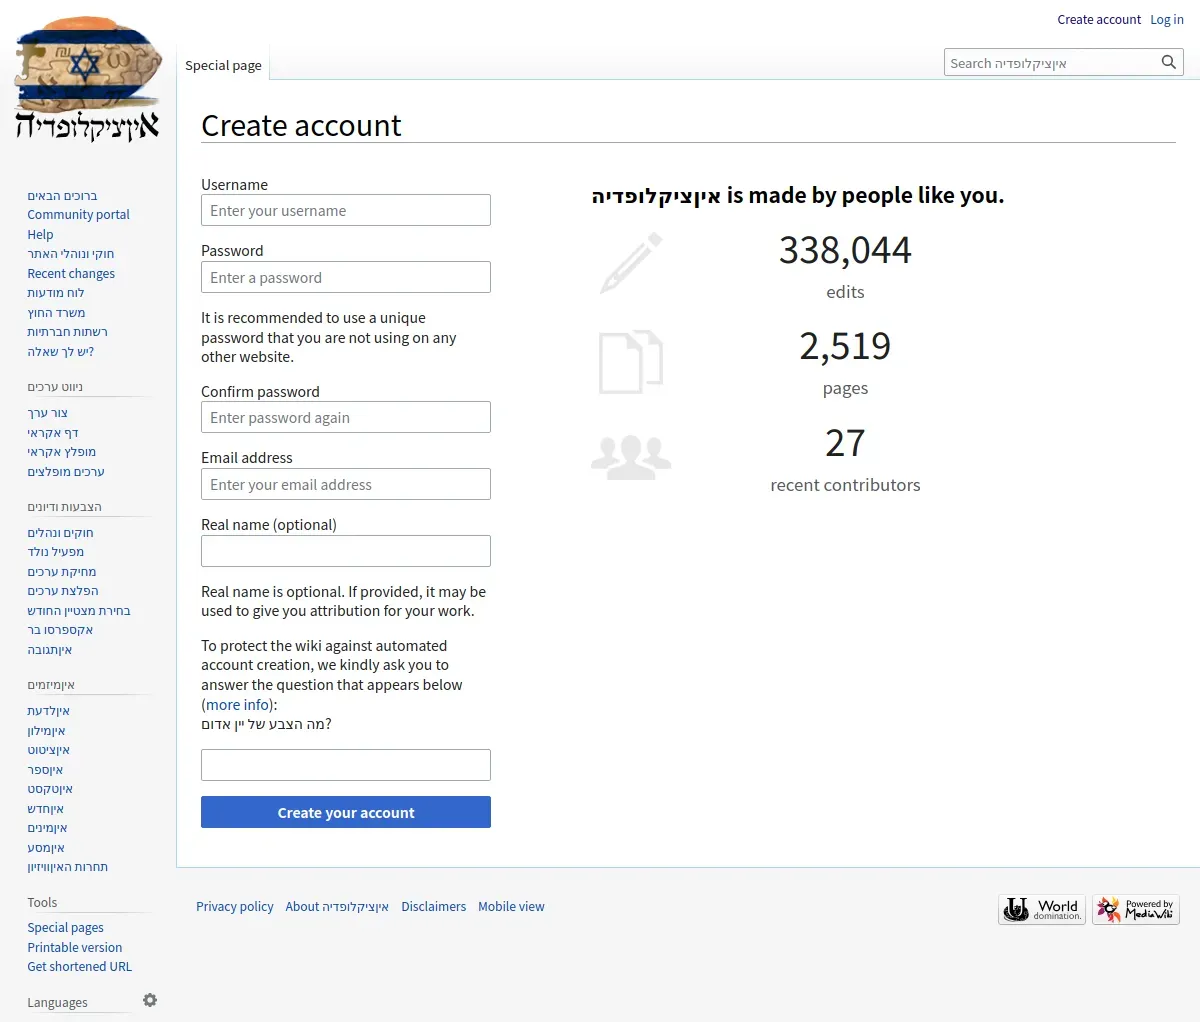Open the About איןציקלופדיה footer link
Screen dimensions: 1200x1022
tap(337, 906)
